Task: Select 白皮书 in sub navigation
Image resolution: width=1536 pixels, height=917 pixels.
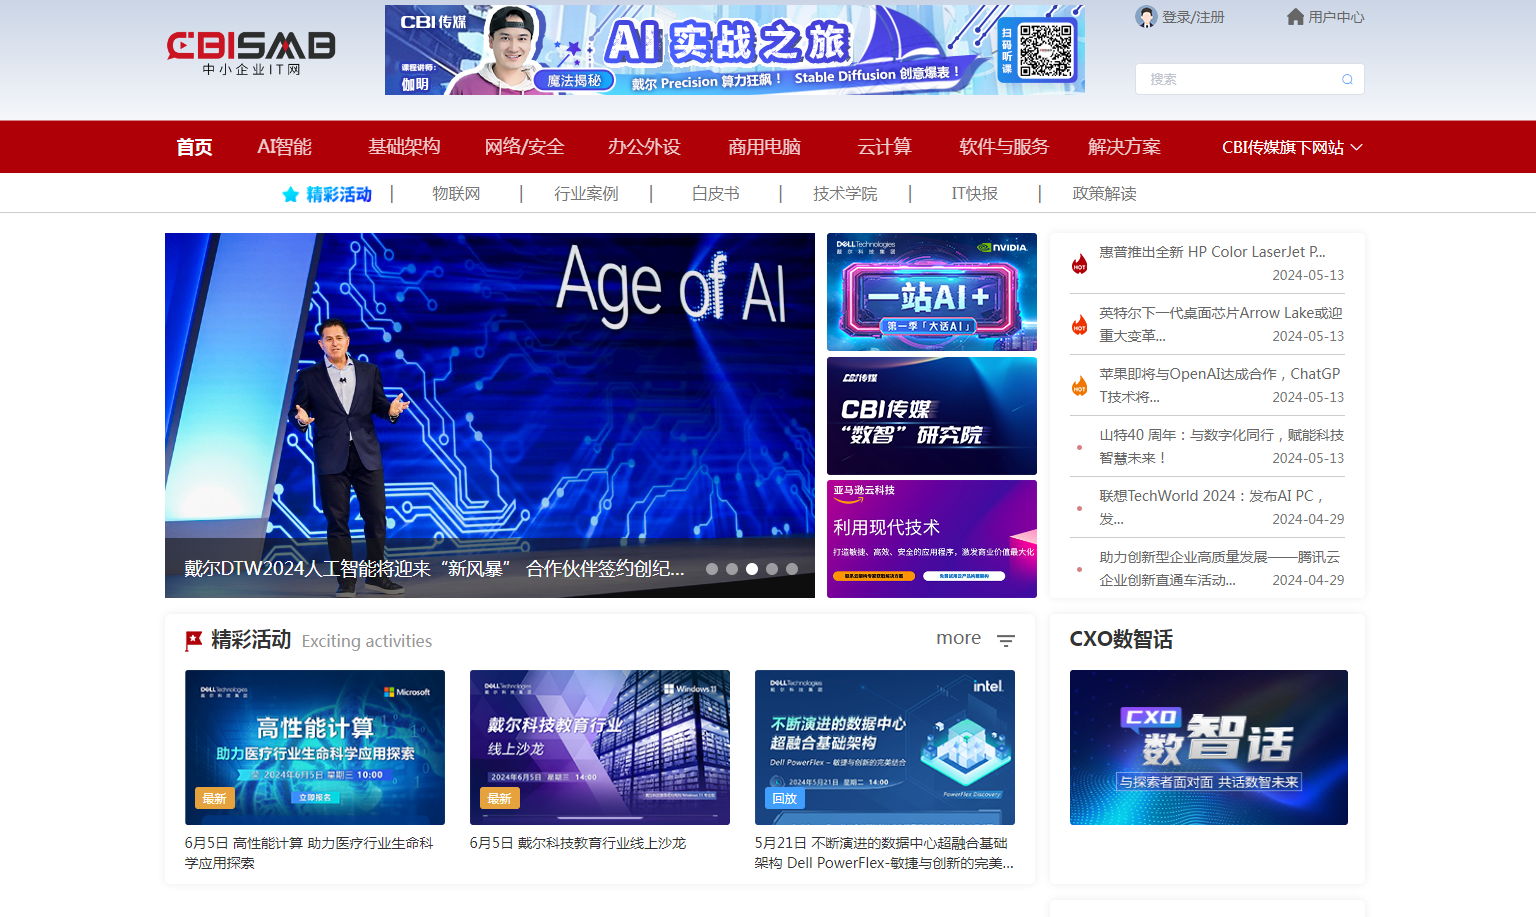Action: [x=716, y=194]
